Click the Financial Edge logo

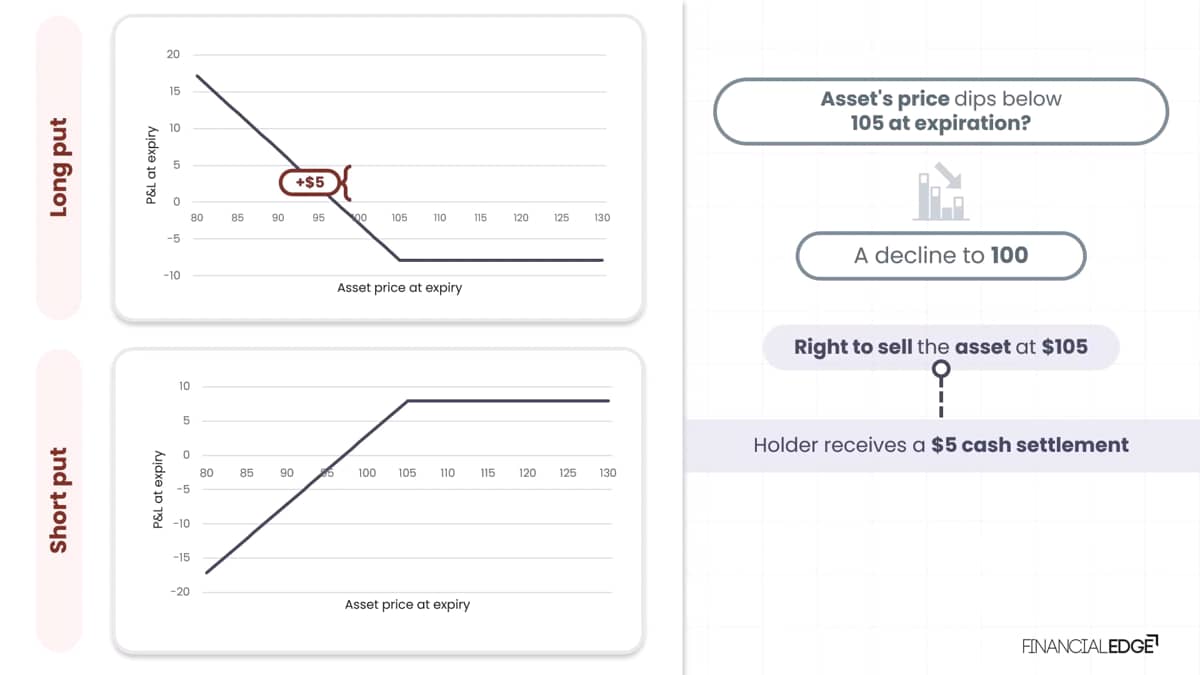(x=1089, y=645)
